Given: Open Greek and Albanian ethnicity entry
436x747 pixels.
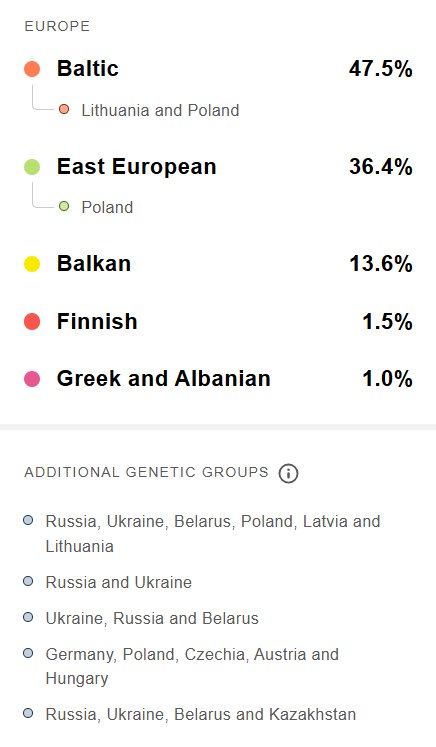Looking at the screenshot, I should tap(218, 379).
